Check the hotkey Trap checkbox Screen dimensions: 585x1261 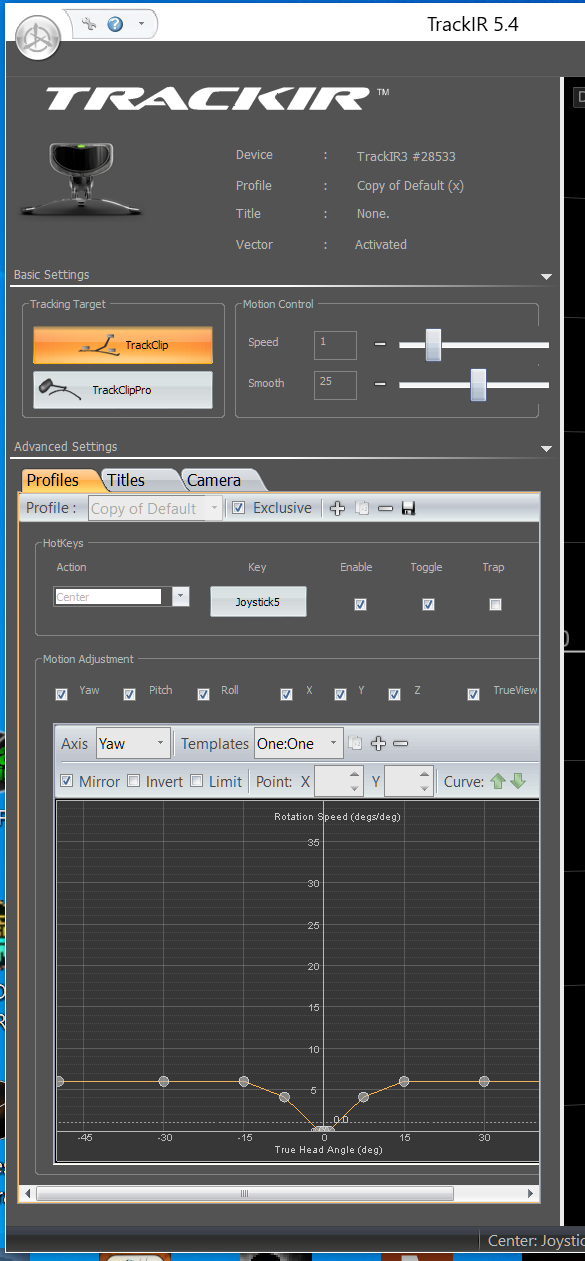[495, 604]
